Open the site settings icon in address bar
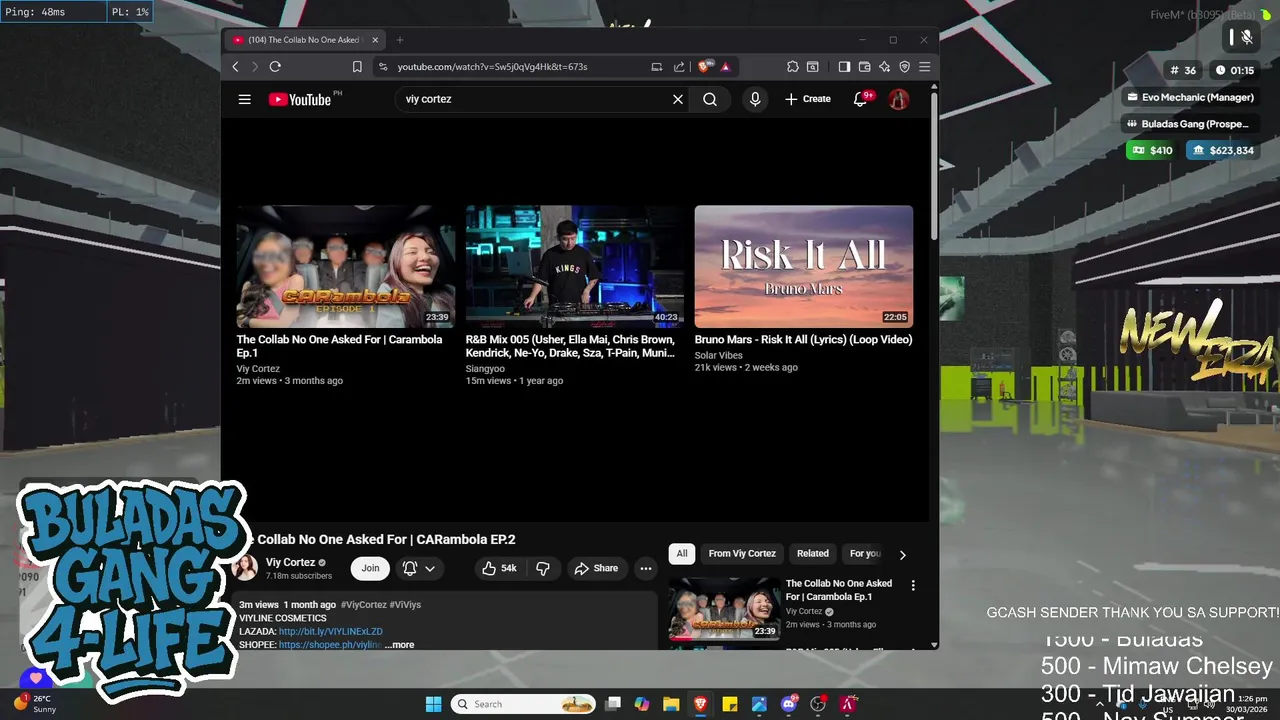1280x720 pixels. pyautogui.click(x=382, y=67)
